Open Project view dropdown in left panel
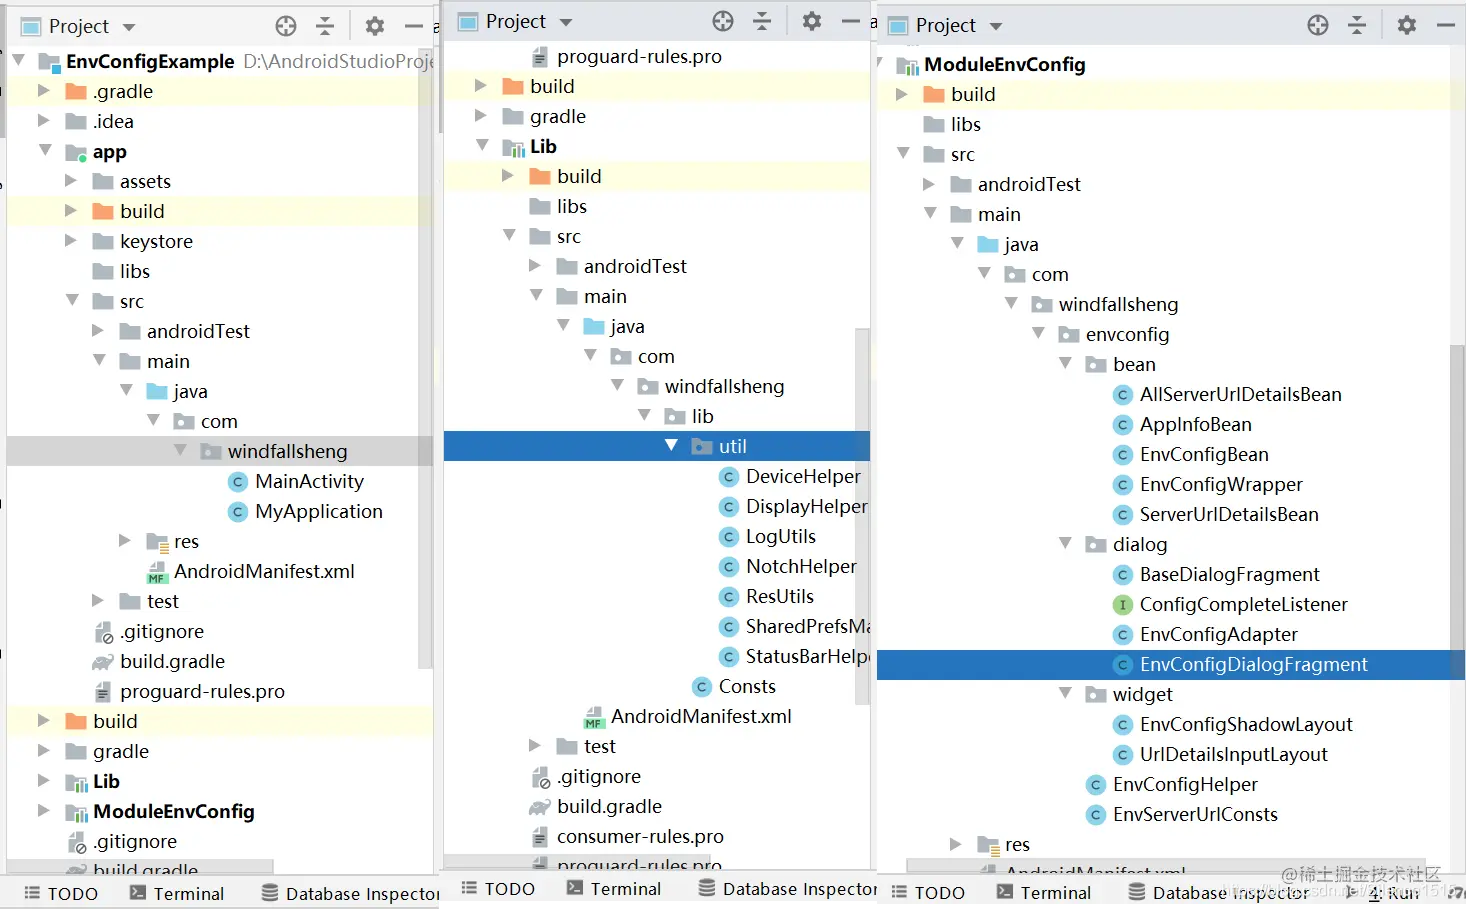The height and width of the screenshot is (909, 1466). point(129,27)
